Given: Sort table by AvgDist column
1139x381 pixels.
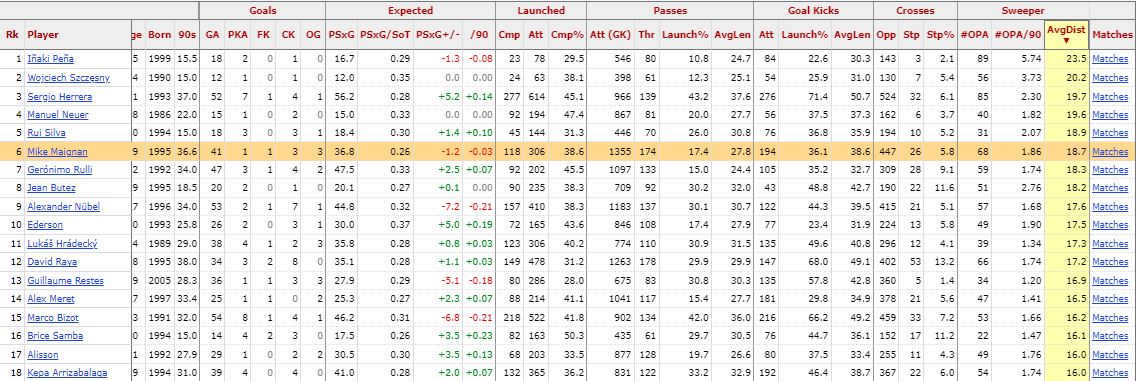Looking at the screenshot, I should click(x=1066, y=34).
